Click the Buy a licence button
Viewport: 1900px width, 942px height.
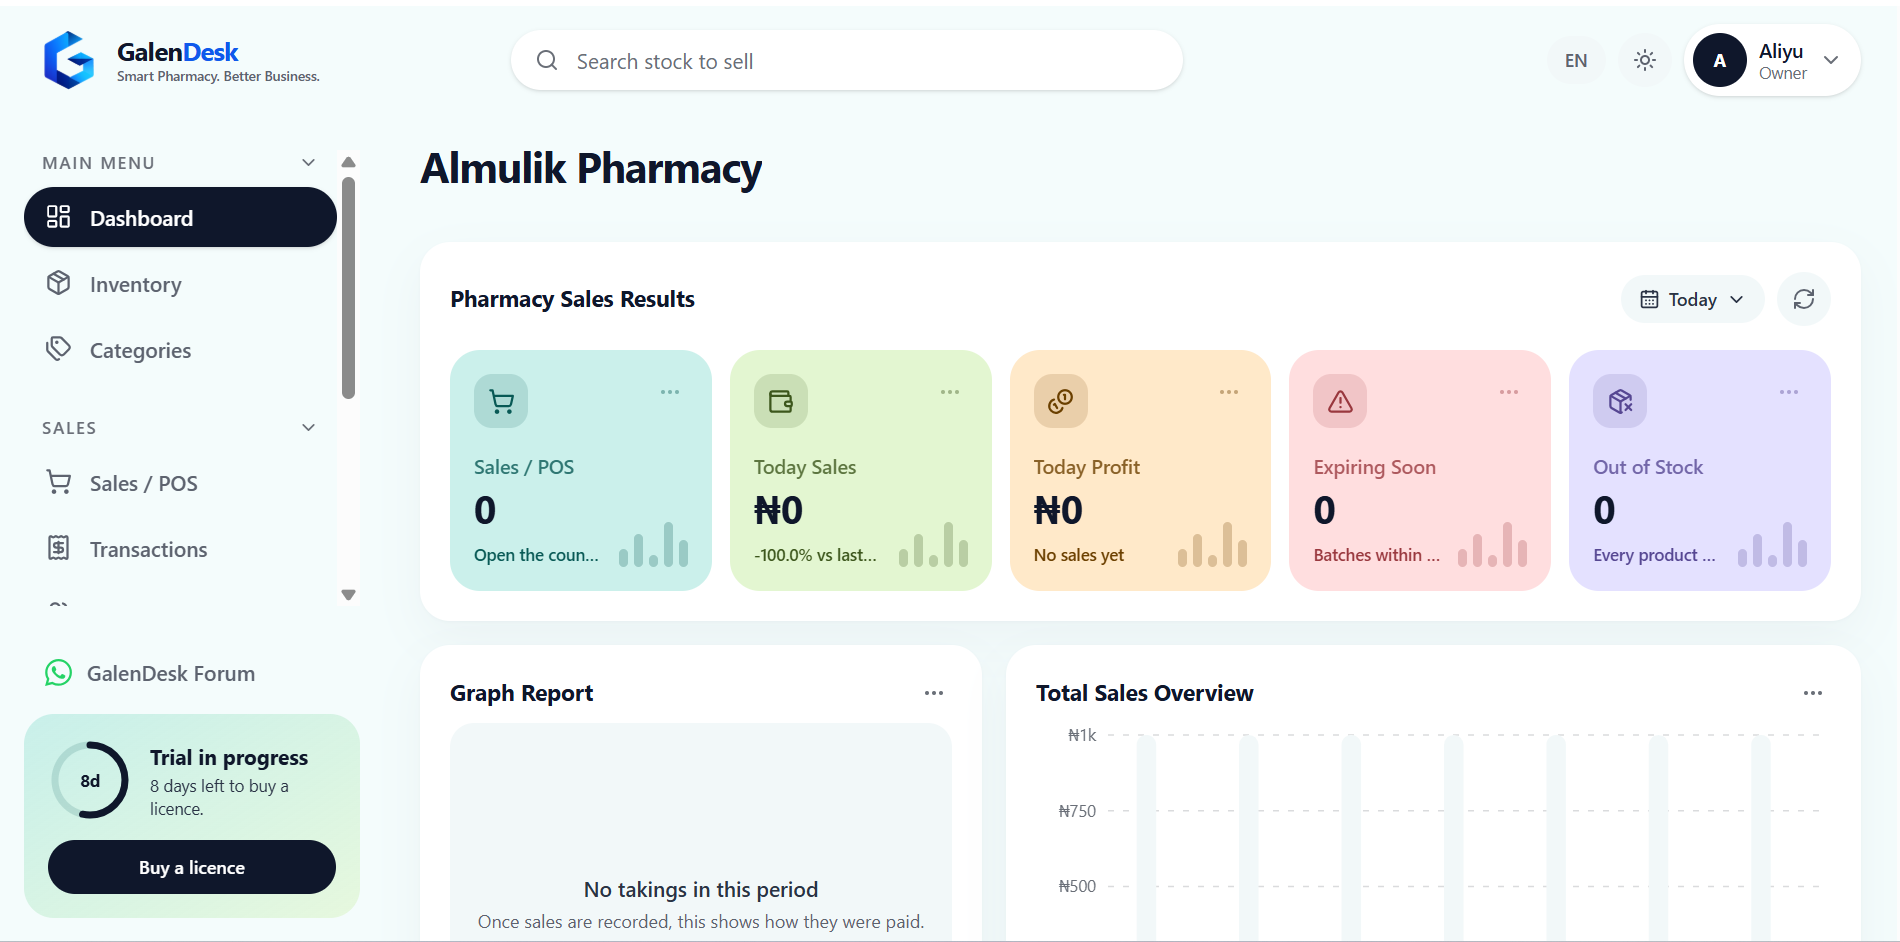(192, 867)
